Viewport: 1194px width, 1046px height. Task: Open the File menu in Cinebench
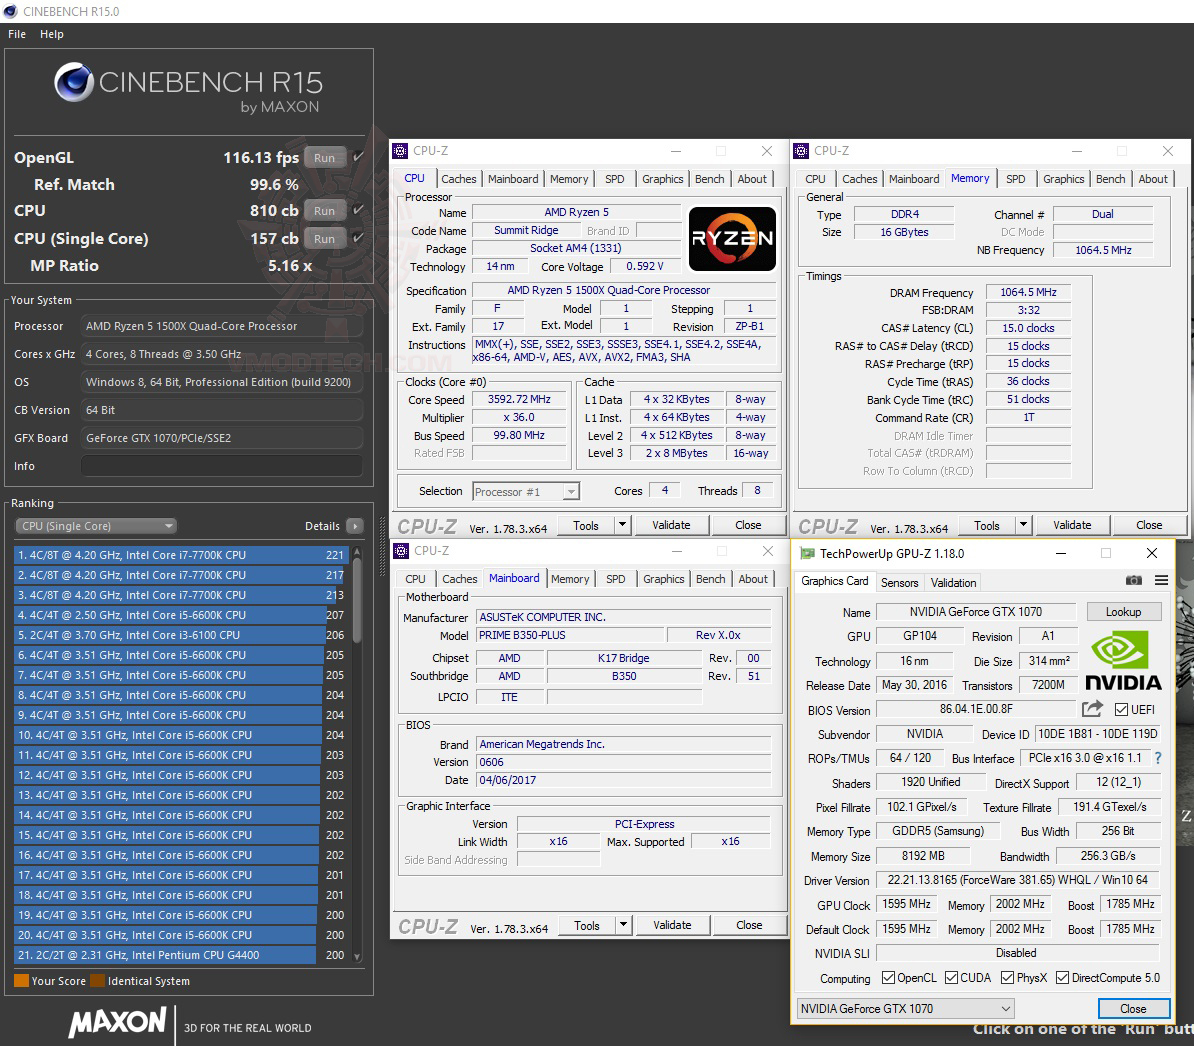tap(16, 33)
